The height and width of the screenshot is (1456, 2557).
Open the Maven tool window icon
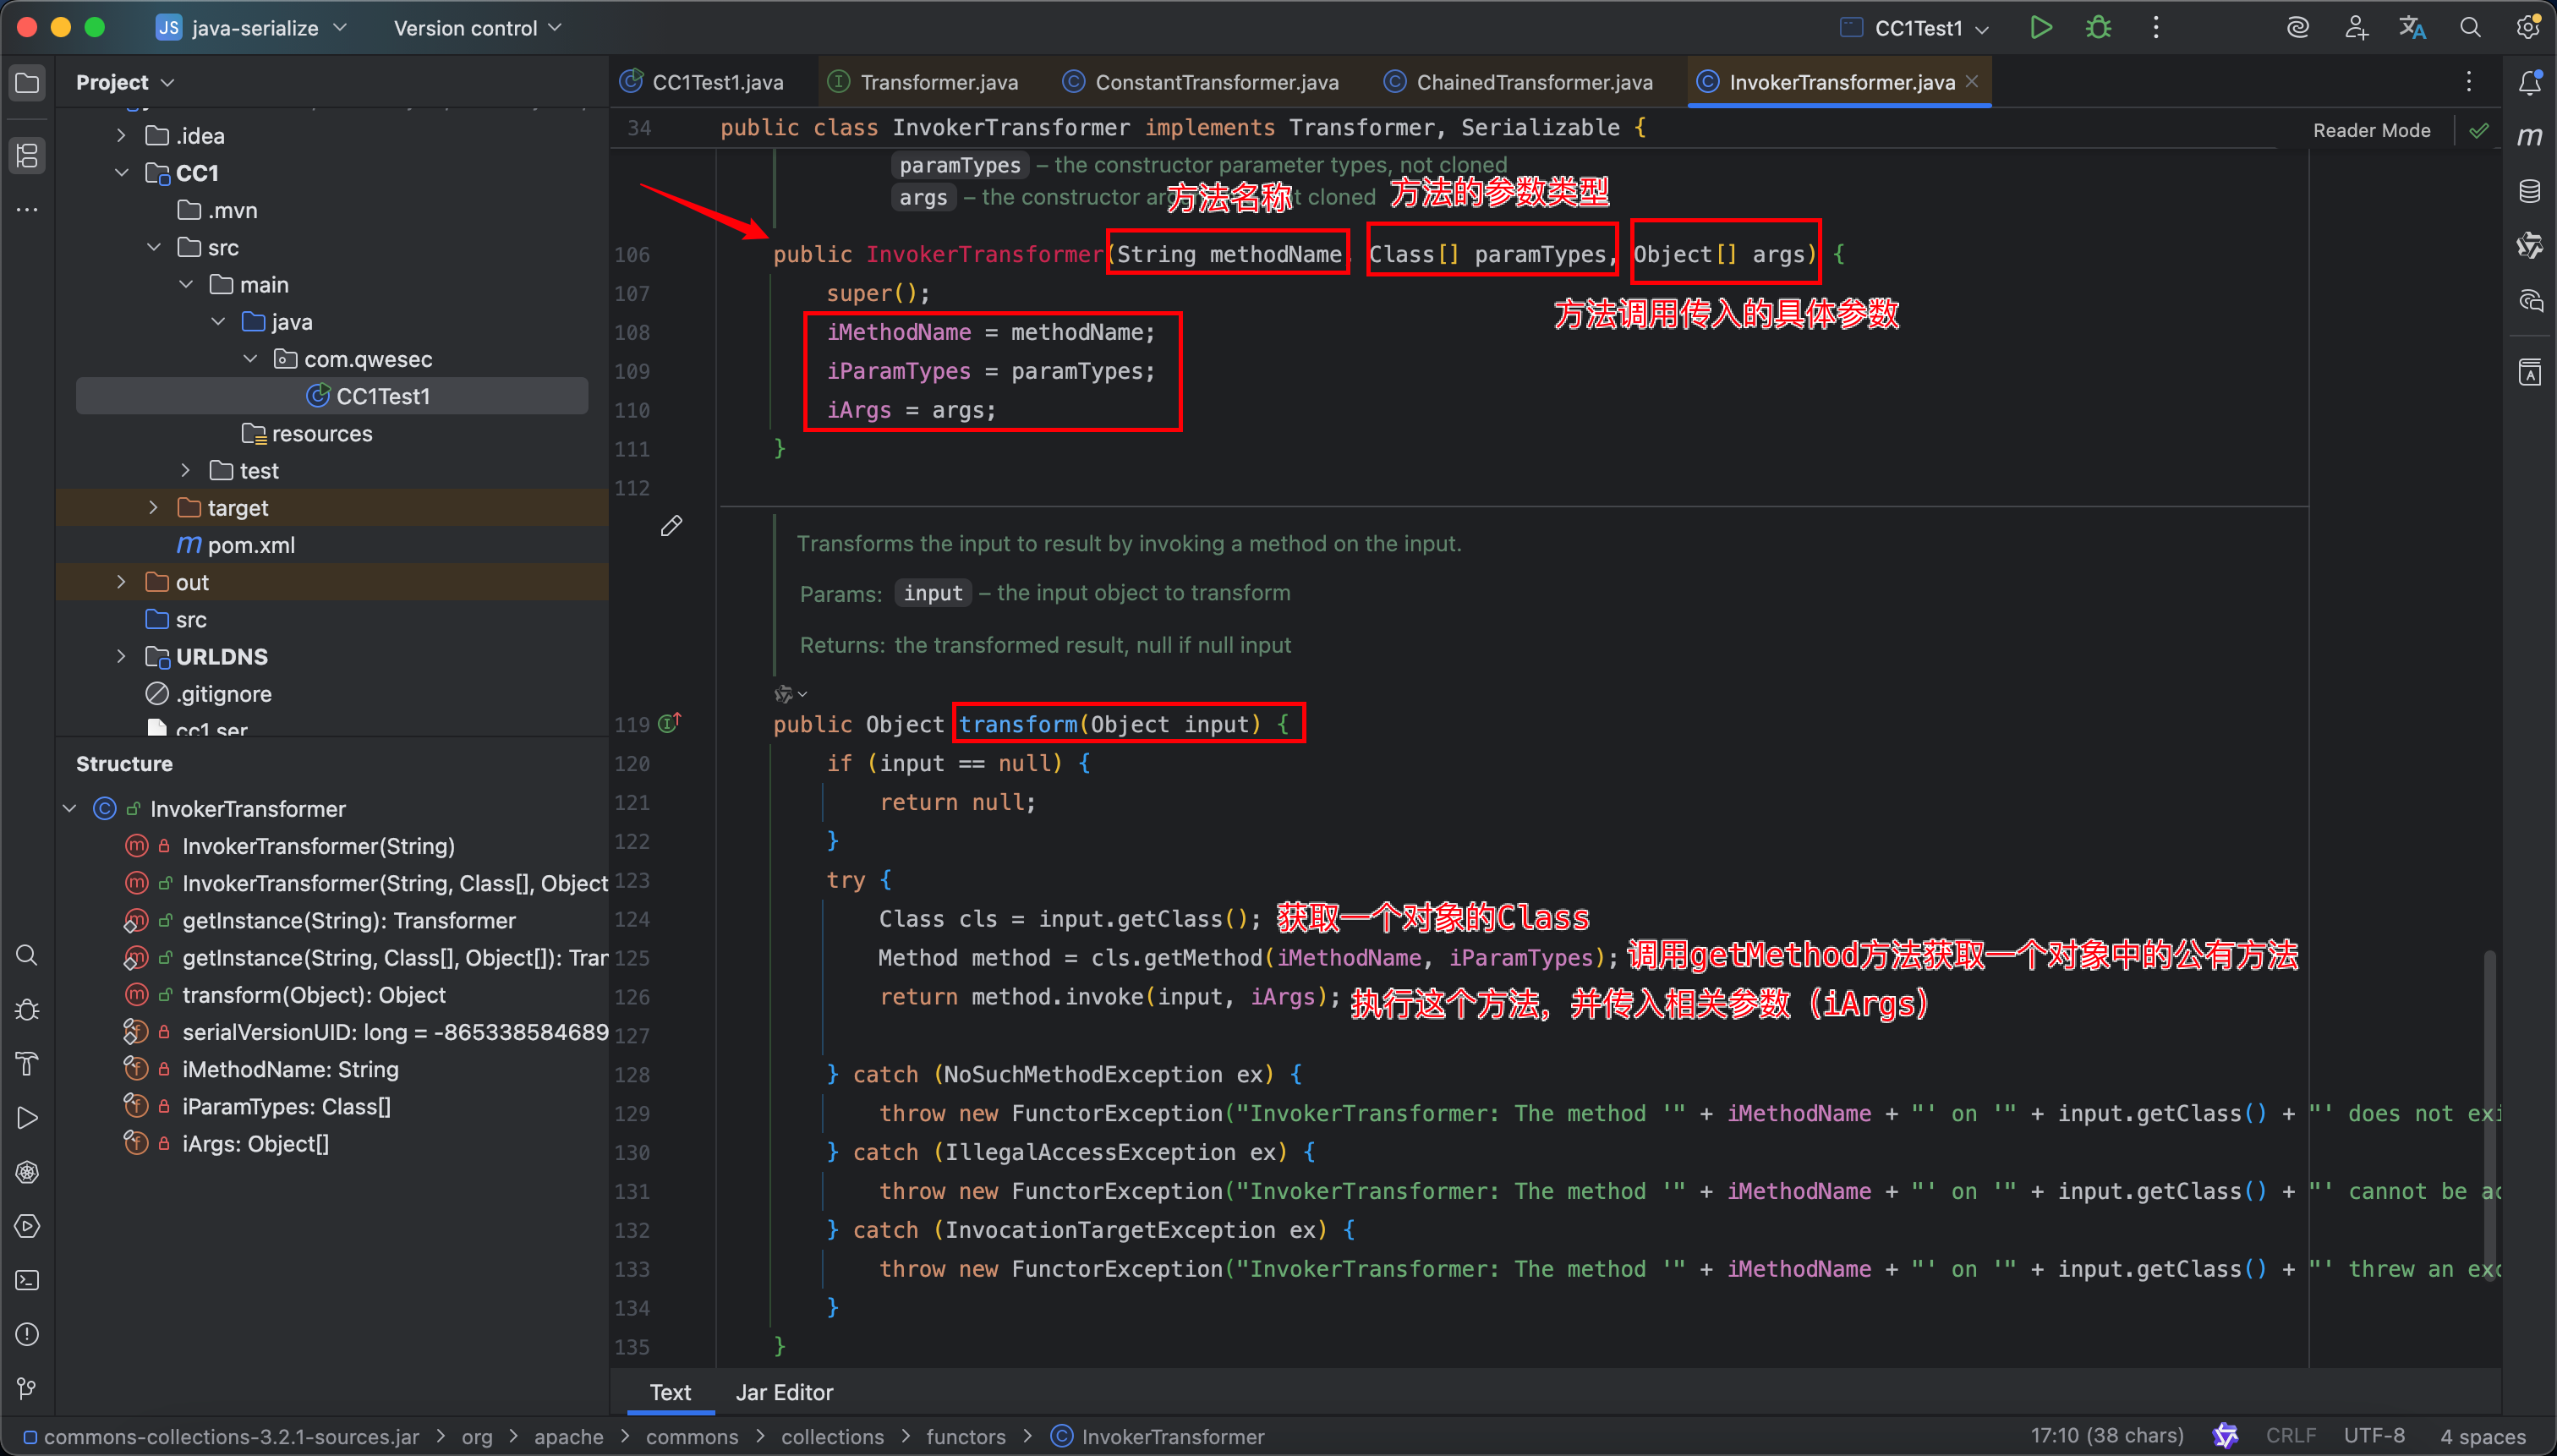pos(2529,137)
